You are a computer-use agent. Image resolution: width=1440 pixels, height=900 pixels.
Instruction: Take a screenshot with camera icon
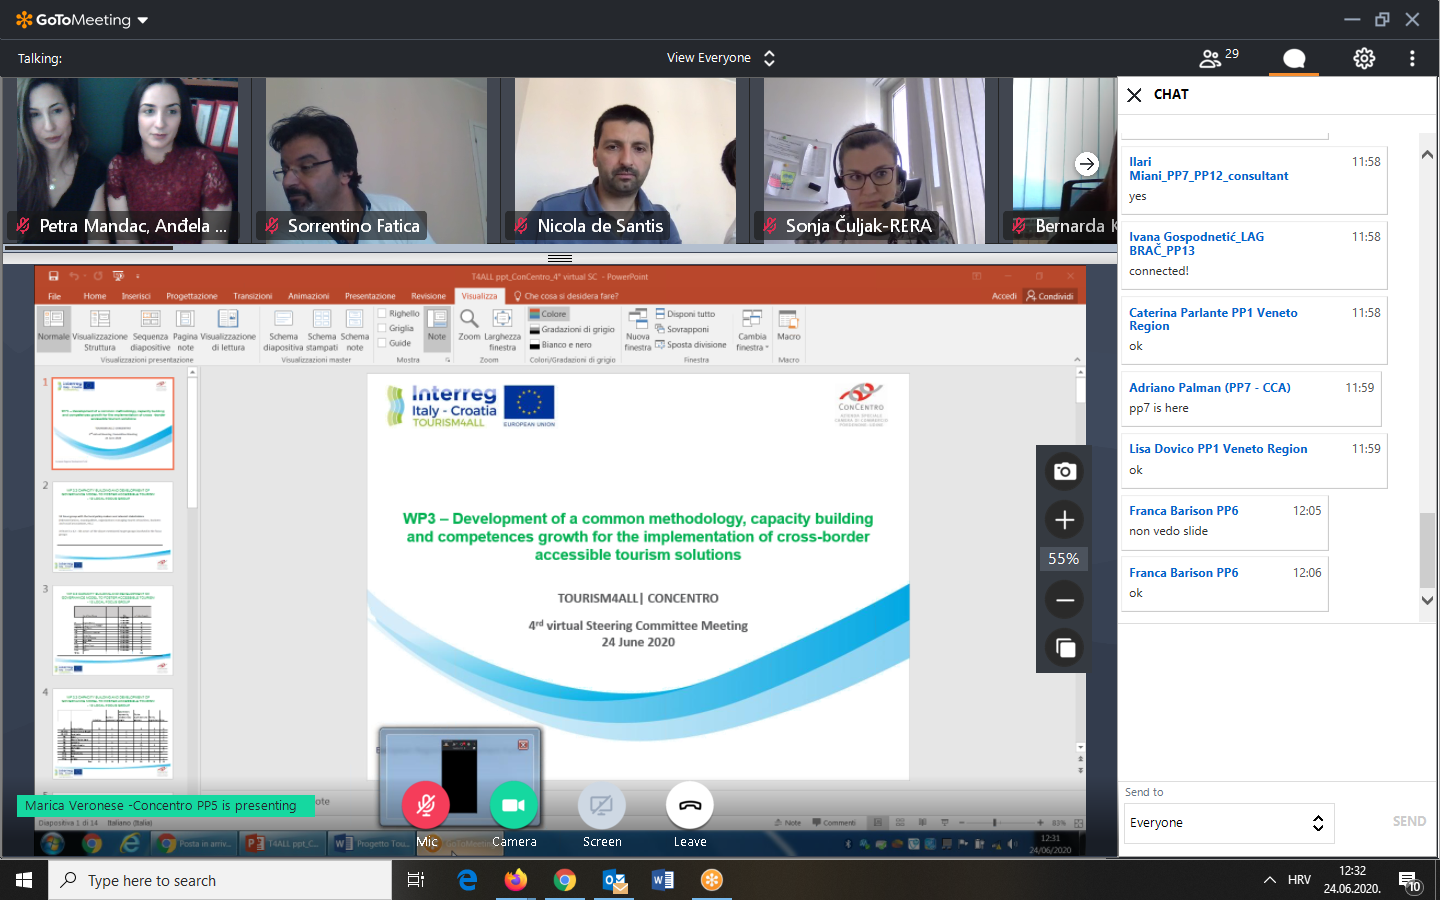click(x=1065, y=471)
